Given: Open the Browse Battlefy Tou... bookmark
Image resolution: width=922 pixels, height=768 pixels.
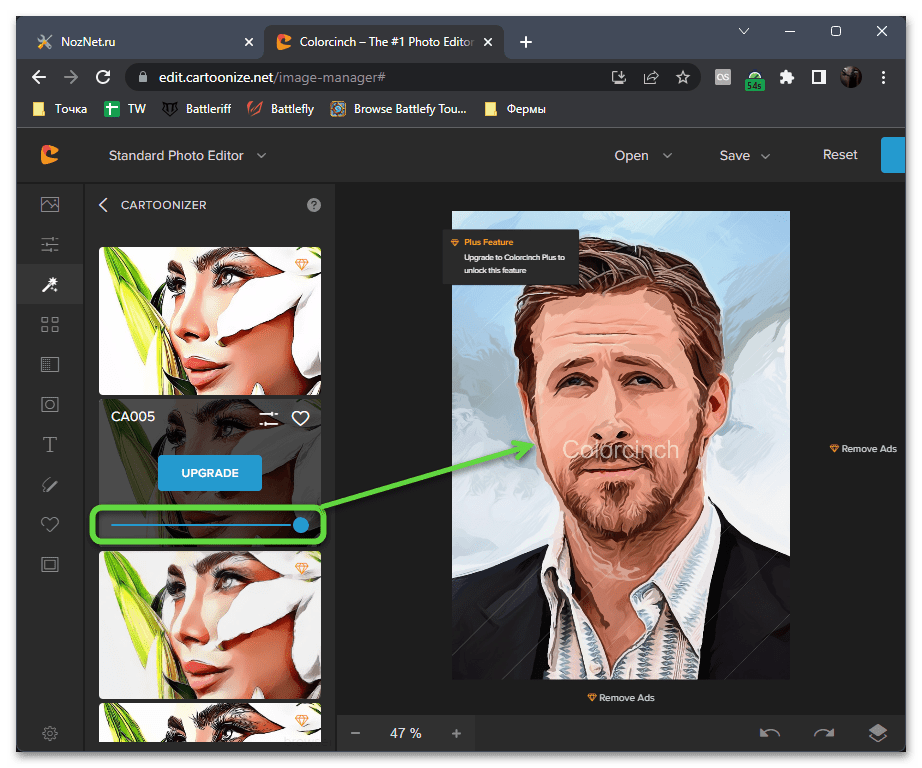Looking at the screenshot, I should [398, 109].
